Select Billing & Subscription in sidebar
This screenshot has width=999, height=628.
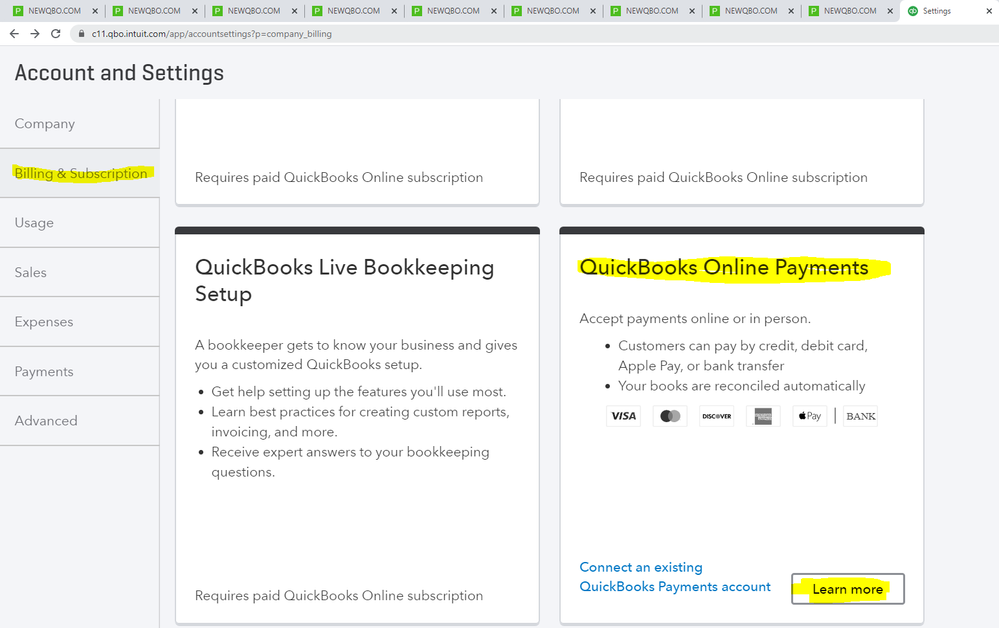80,173
